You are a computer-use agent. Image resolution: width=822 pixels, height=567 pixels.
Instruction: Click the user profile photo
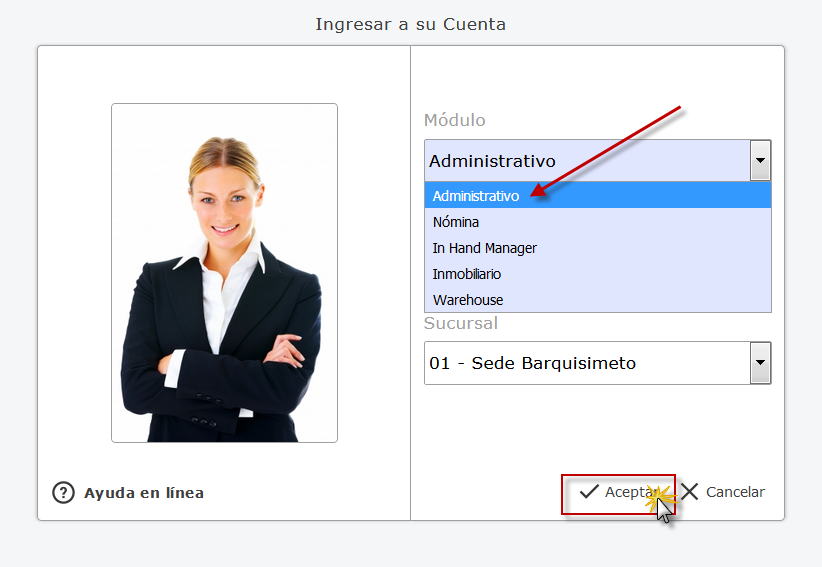224,273
